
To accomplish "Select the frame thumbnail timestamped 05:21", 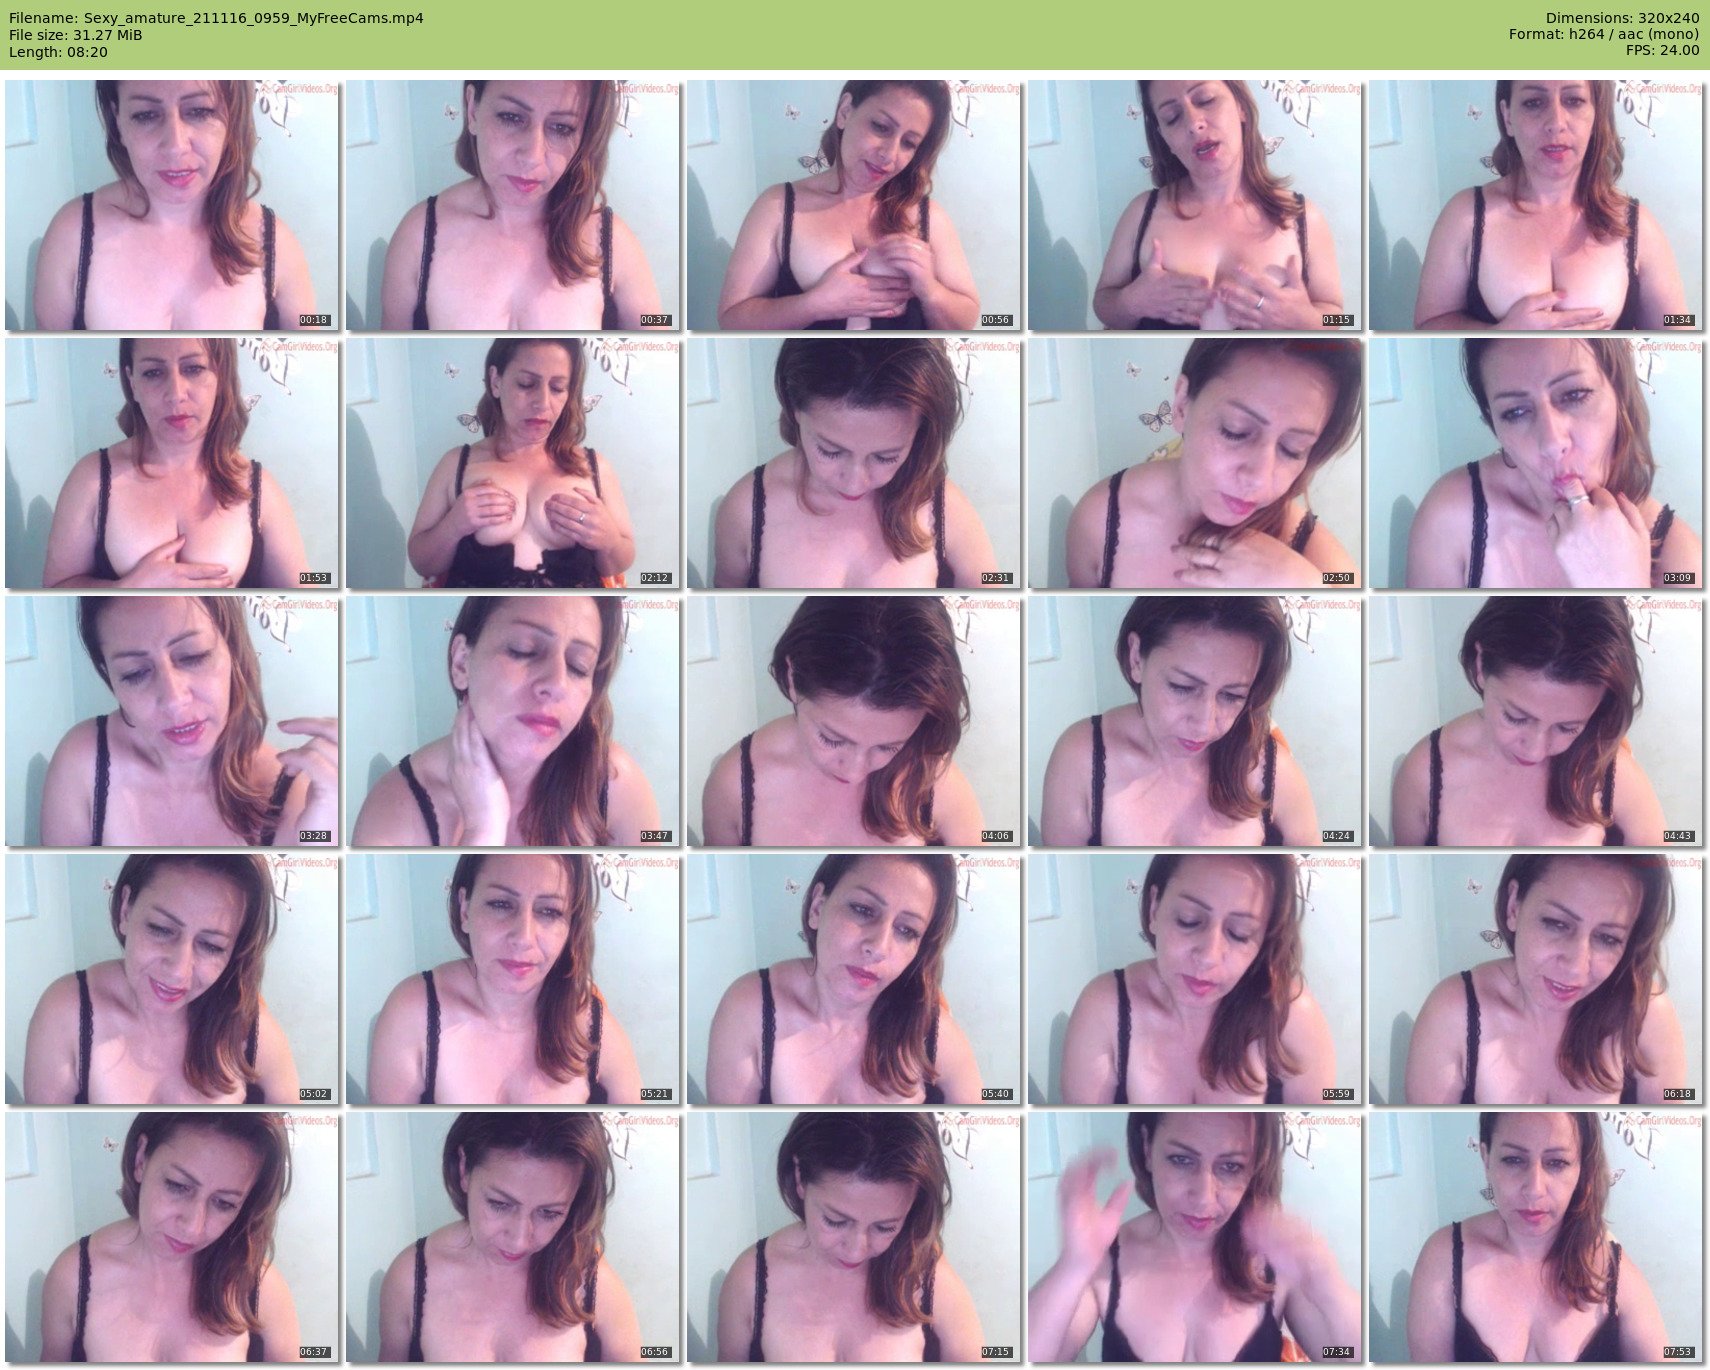I will click(513, 979).
